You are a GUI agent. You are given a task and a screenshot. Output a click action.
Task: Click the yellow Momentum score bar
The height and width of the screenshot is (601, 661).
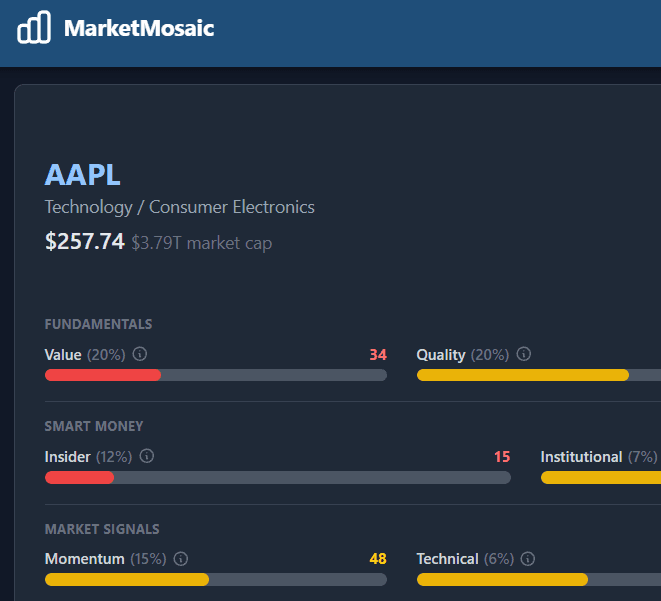[127, 580]
